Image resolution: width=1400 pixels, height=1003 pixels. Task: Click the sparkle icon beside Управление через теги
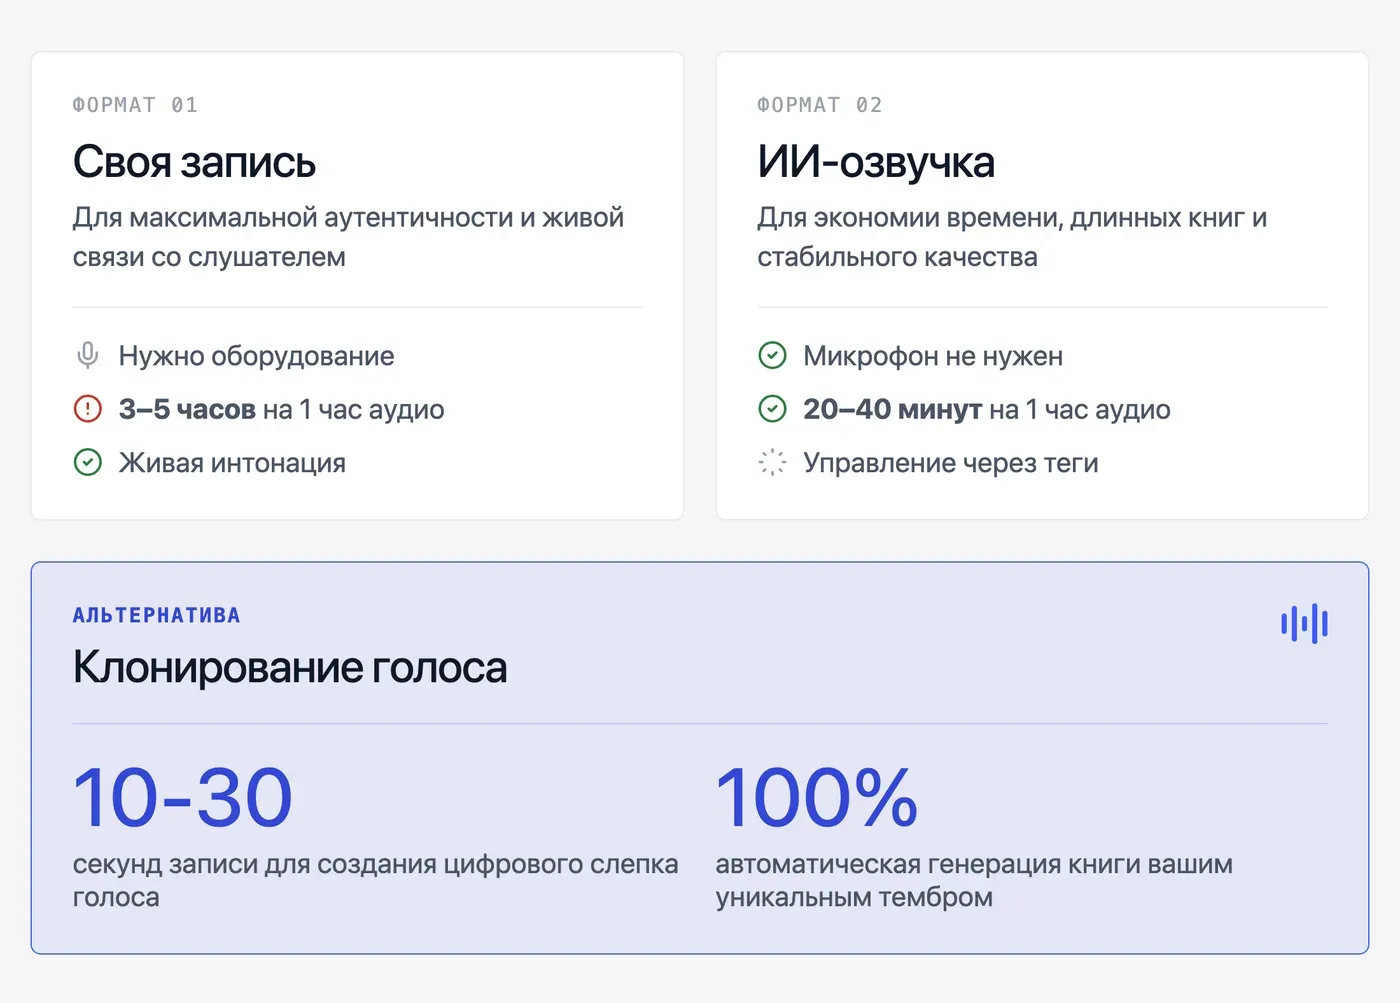click(772, 462)
